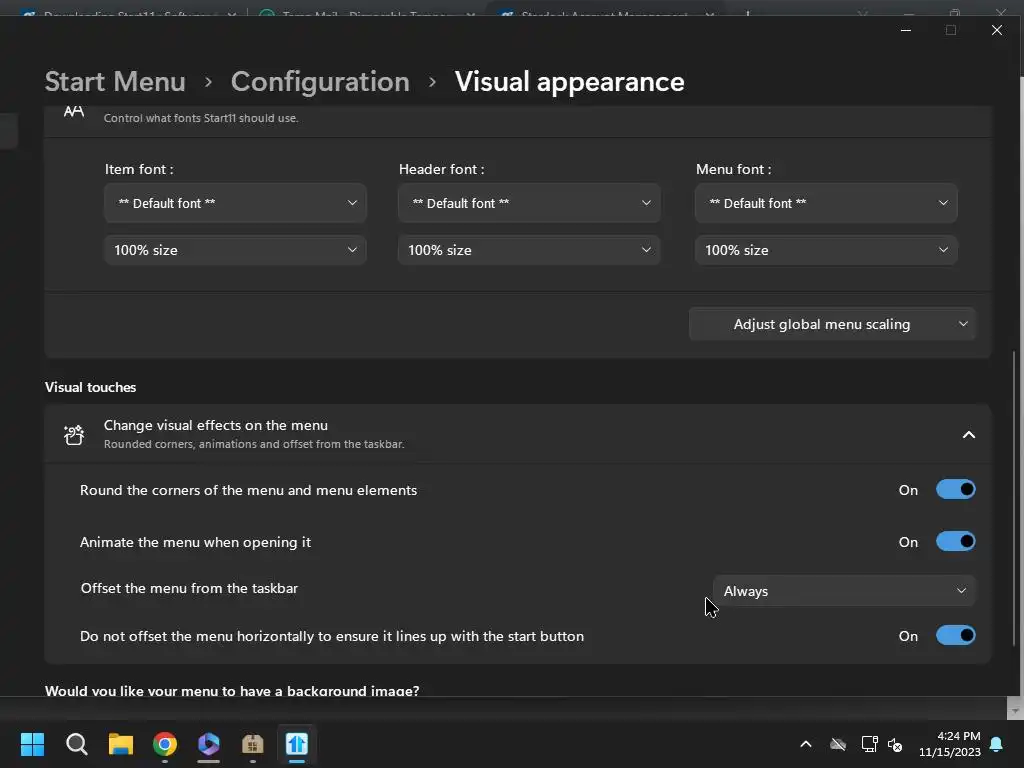1024x768 pixels.
Task: Click the Header font label
Action: [441, 169]
